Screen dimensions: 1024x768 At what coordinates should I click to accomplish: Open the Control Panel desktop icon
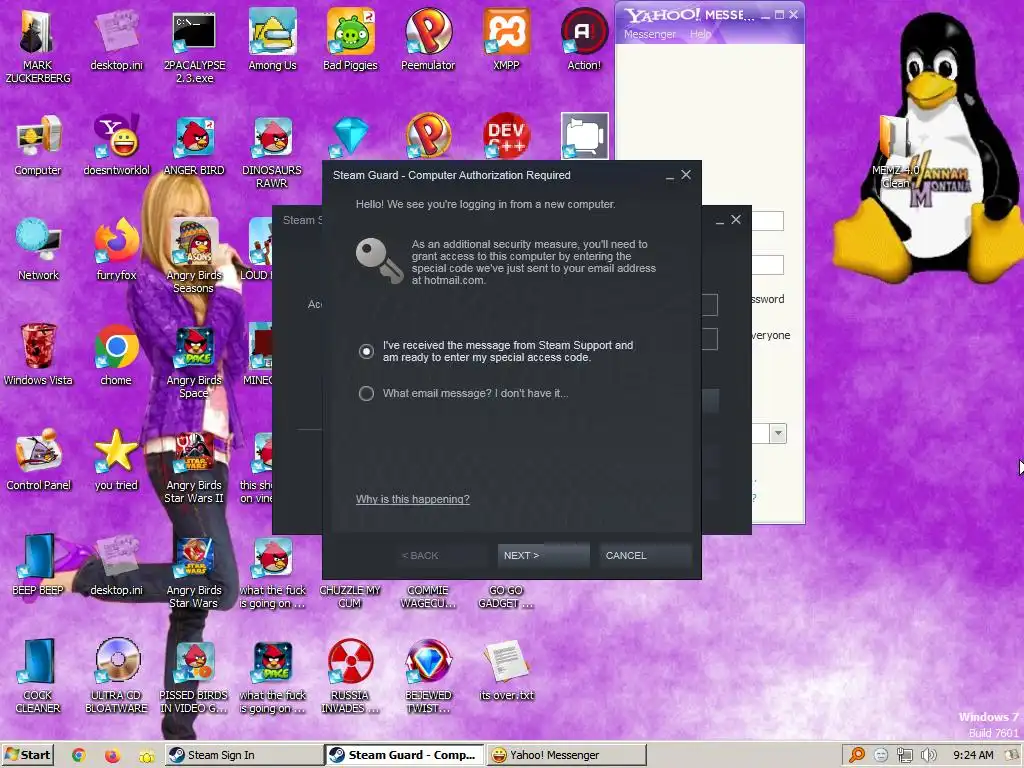tap(38, 460)
